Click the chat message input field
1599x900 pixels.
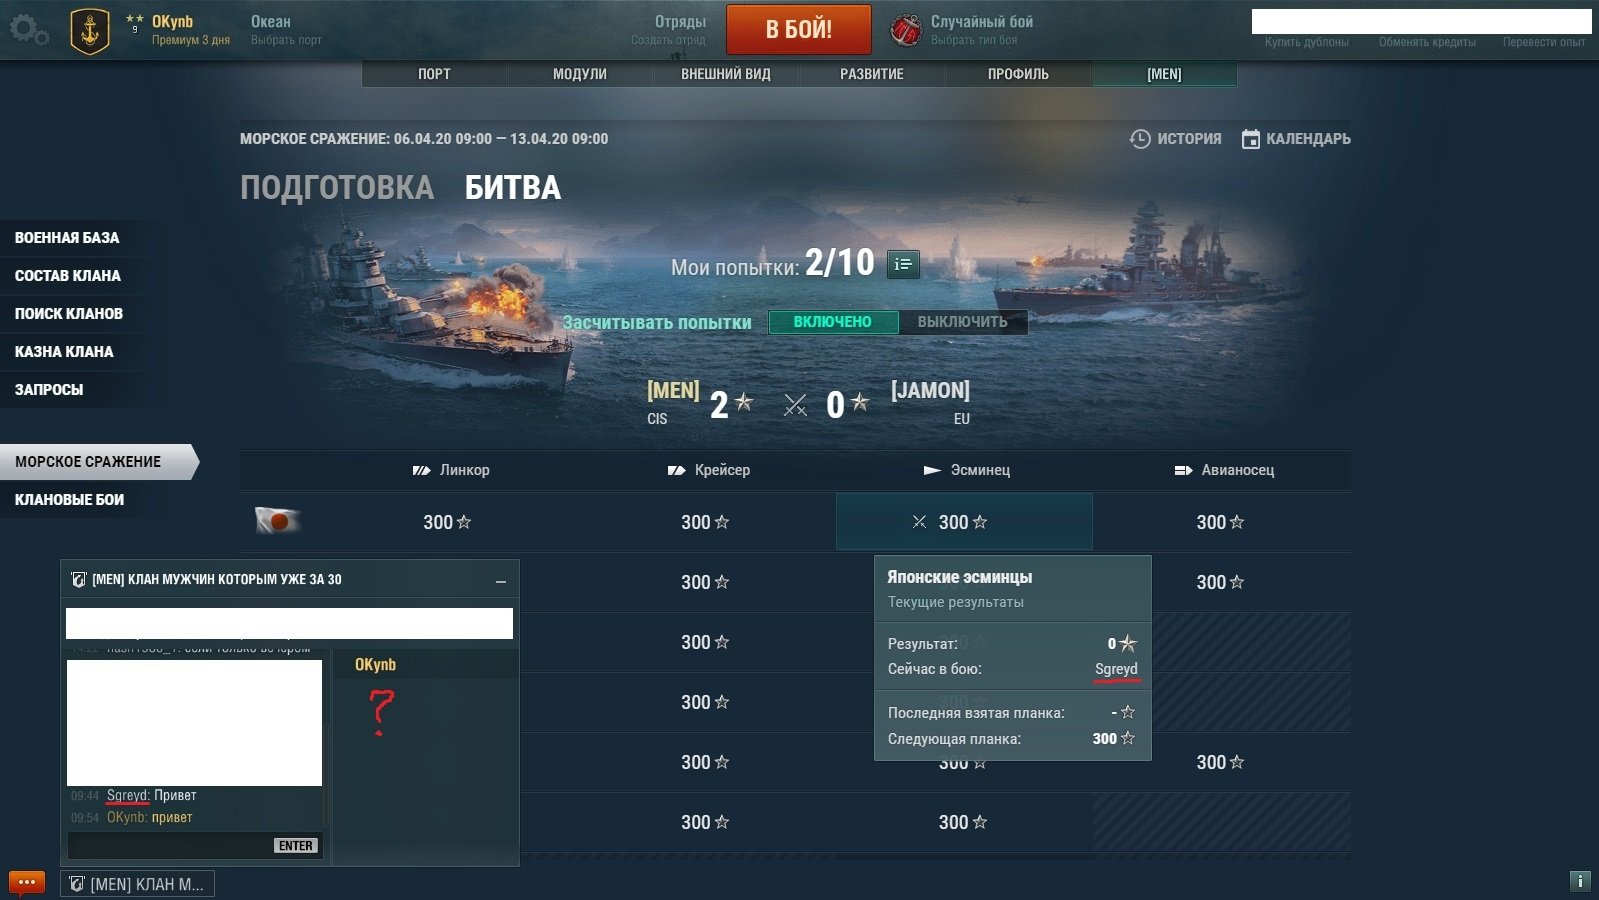coord(170,845)
